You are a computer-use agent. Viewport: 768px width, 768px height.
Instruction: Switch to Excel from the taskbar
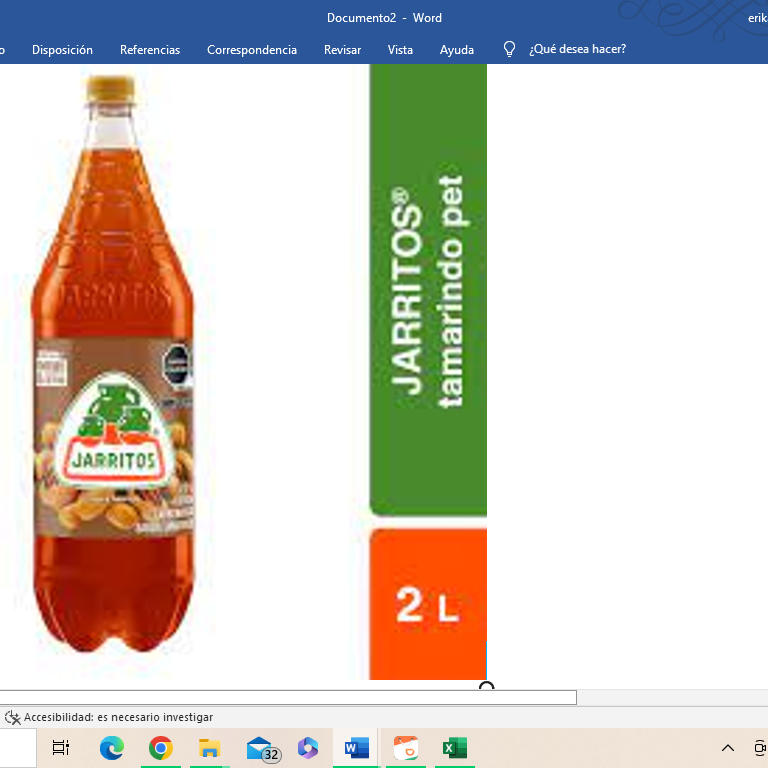455,748
